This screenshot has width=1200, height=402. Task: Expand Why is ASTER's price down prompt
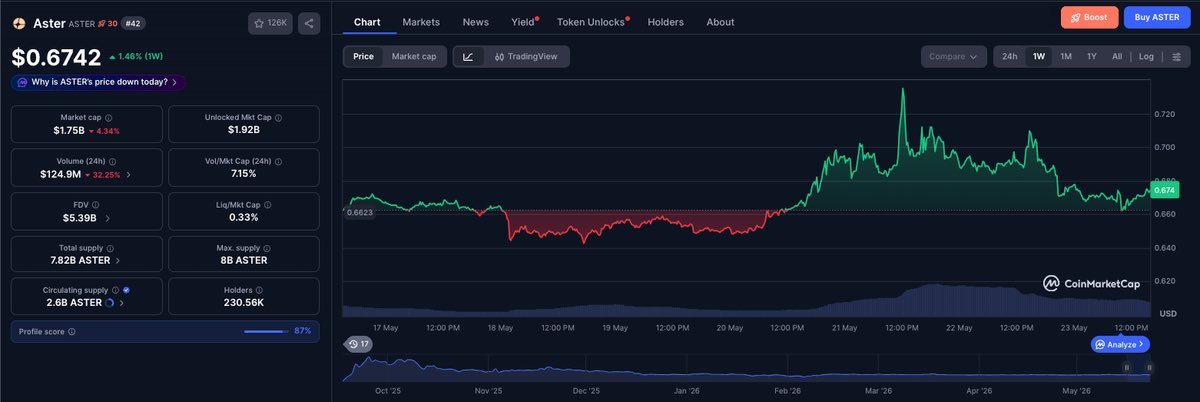98,82
